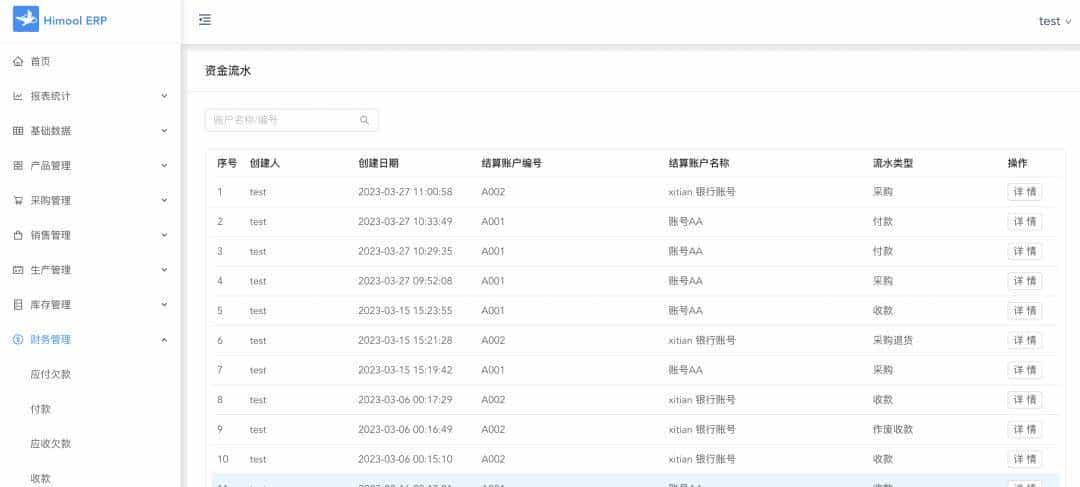Click 详情 for row 4
The width and height of the screenshot is (1080, 487).
pyautogui.click(x=1024, y=281)
